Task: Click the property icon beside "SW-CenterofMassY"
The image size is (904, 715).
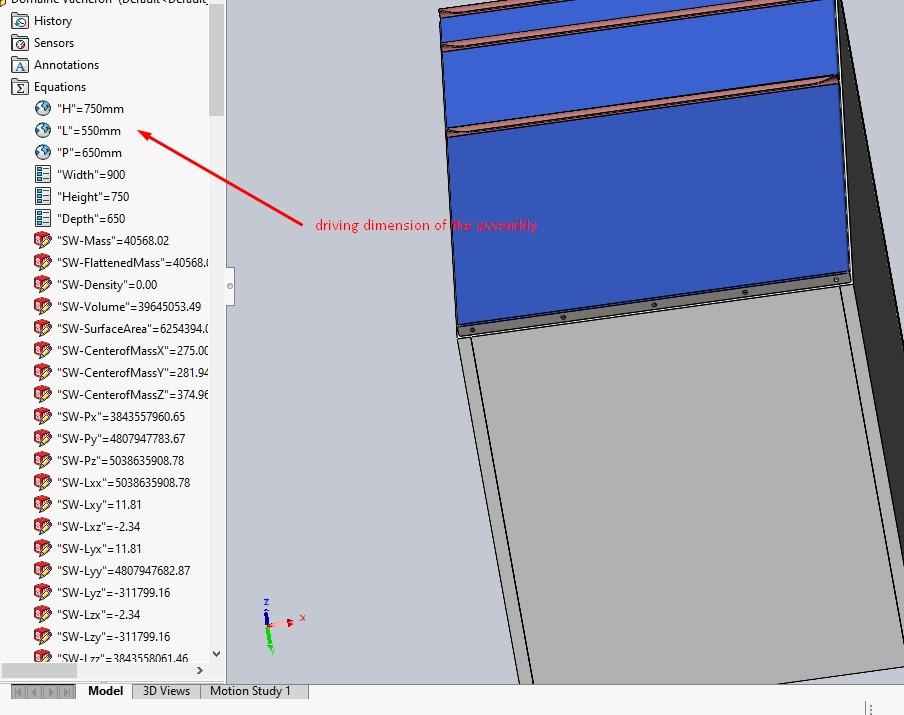Action: coord(43,372)
